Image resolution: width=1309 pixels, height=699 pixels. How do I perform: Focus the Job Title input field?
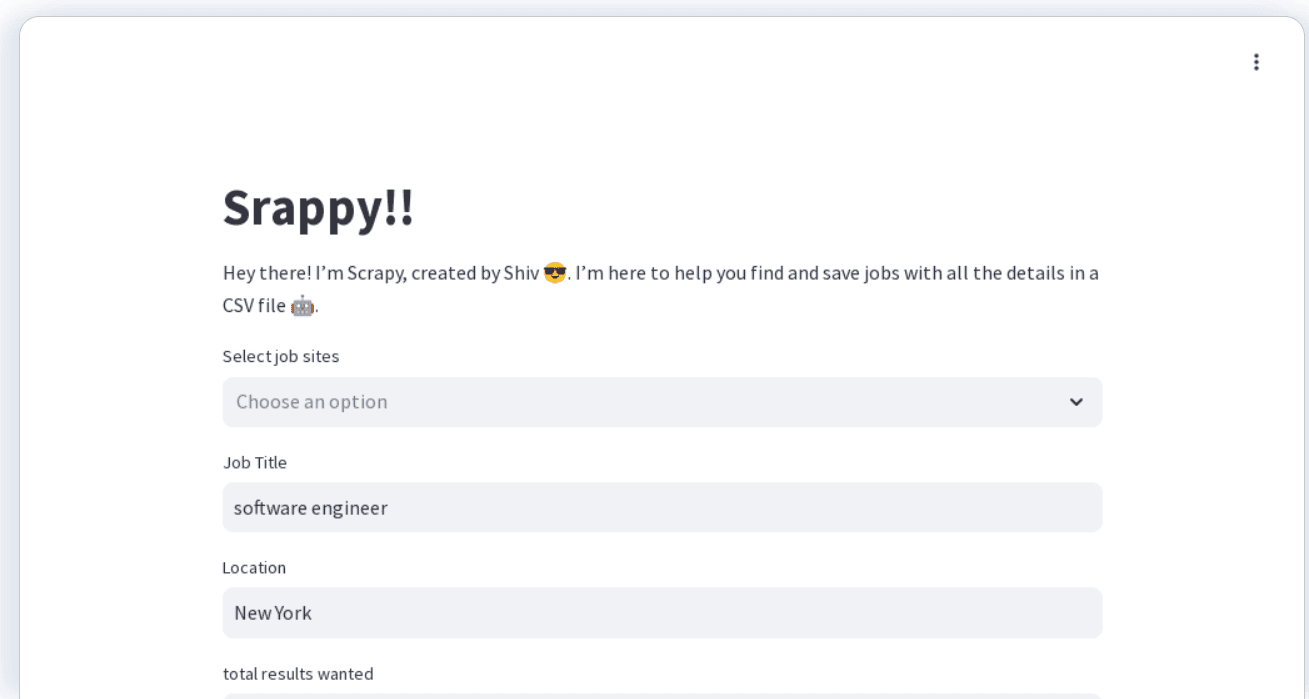(662, 508)
